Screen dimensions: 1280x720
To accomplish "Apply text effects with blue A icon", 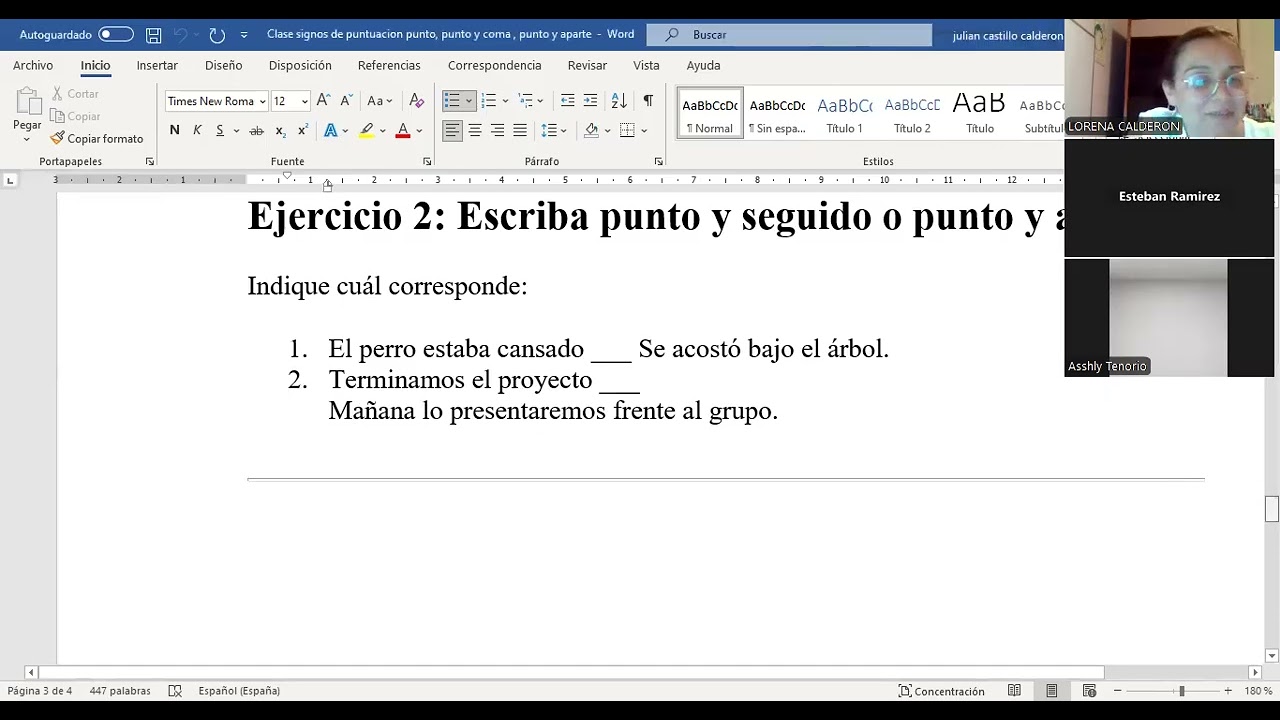I will coord(330,131).
